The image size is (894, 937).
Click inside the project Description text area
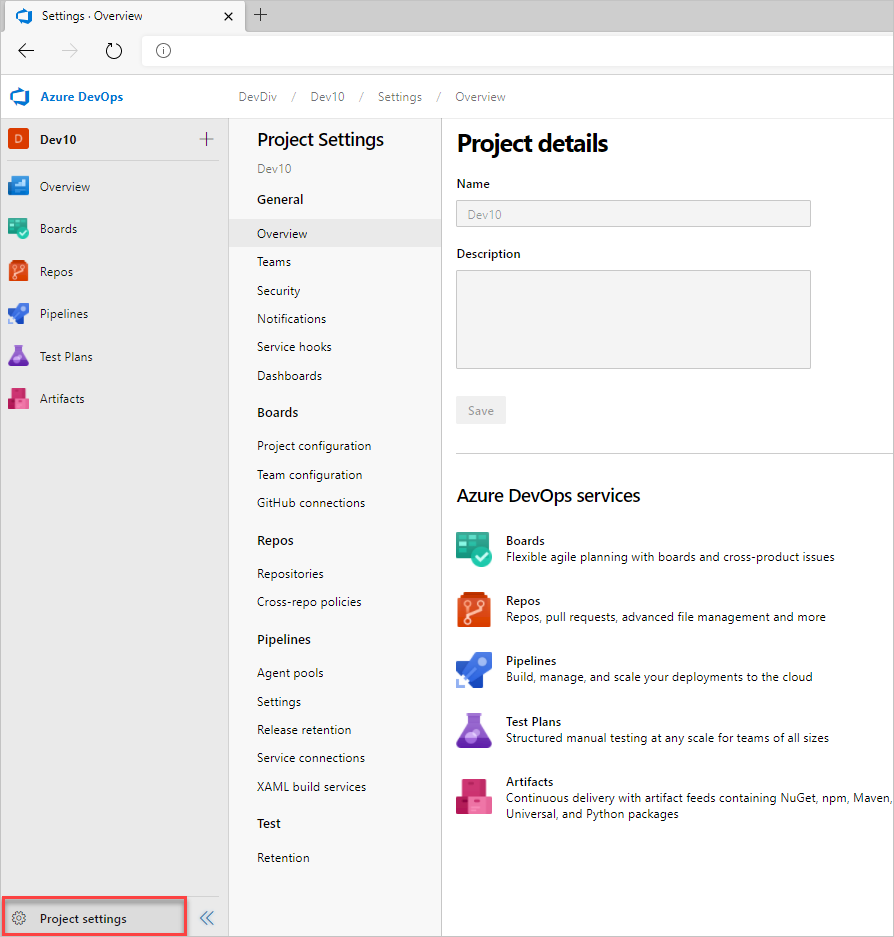click(x=632, y=318)
